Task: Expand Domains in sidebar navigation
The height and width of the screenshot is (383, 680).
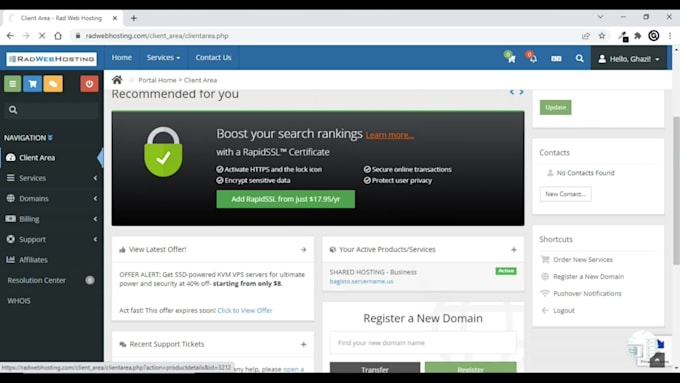Action: pos(52,198)
